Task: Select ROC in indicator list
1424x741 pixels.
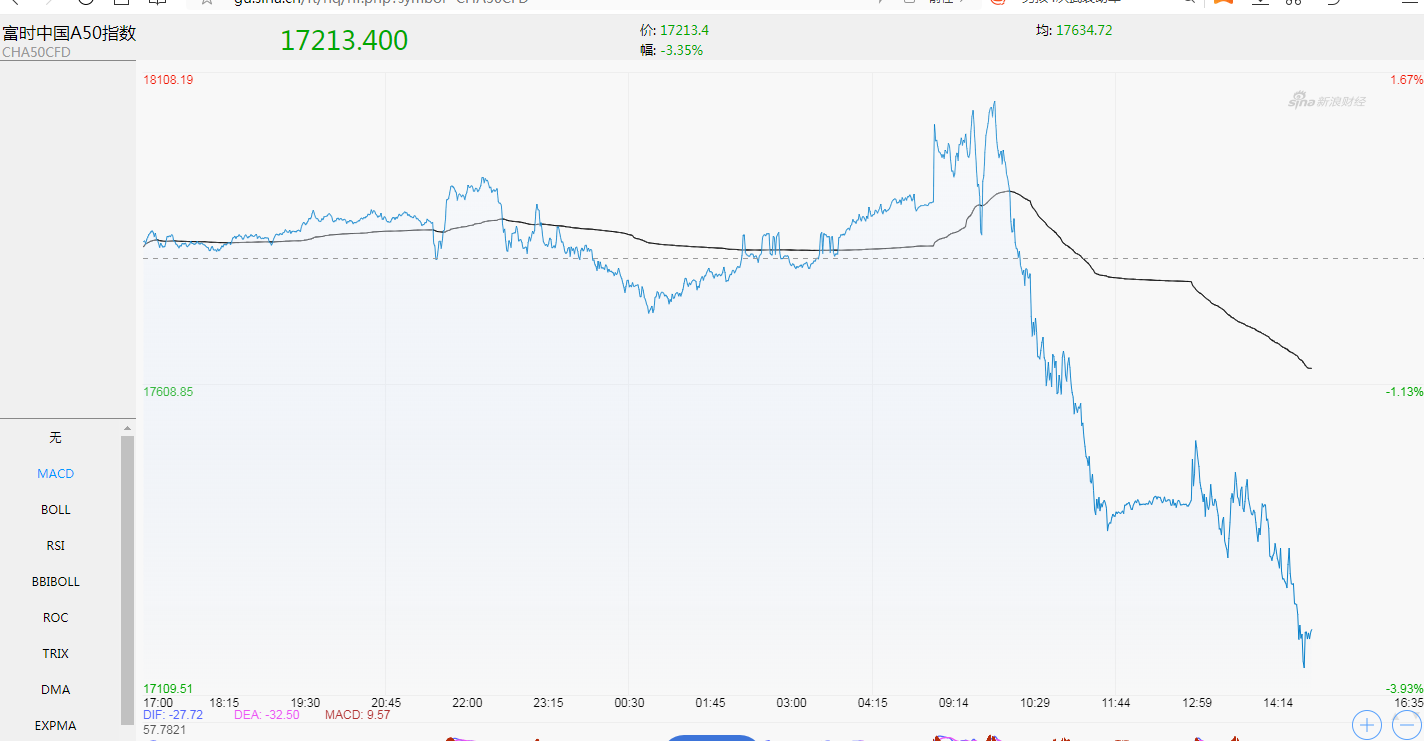Action: [x=56, y=618]
